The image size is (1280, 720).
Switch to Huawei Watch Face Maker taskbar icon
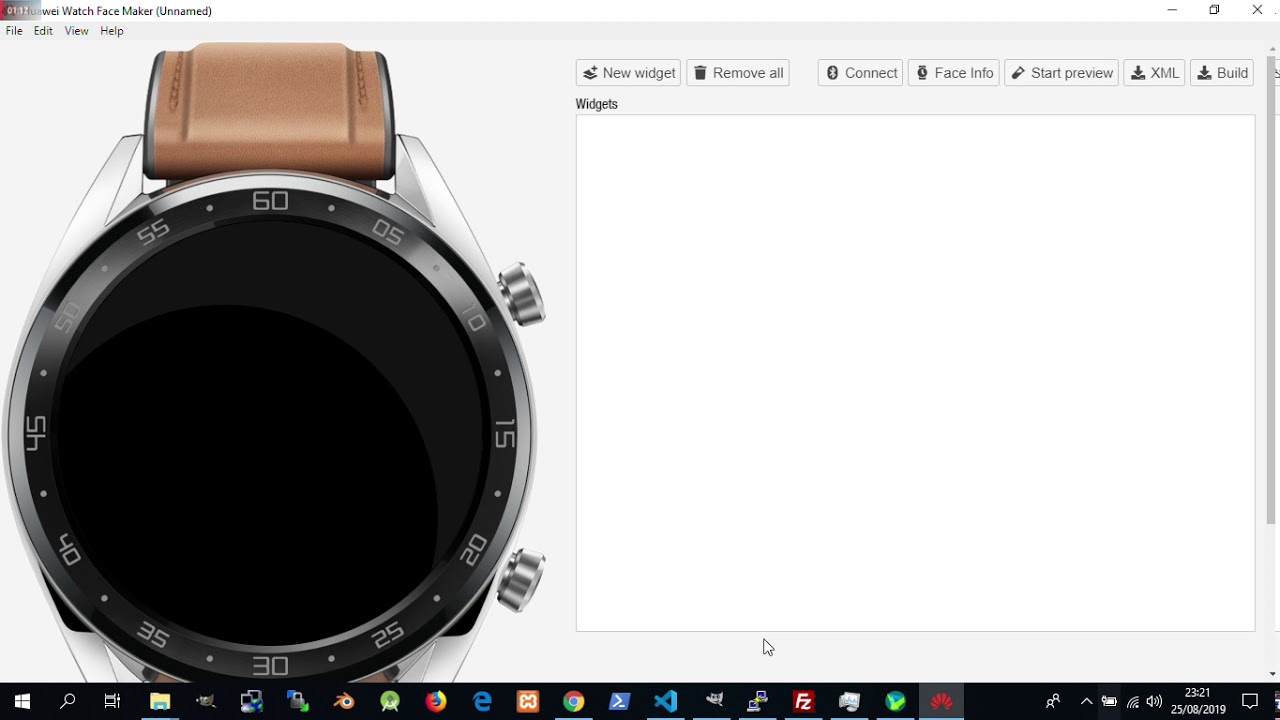941,701
